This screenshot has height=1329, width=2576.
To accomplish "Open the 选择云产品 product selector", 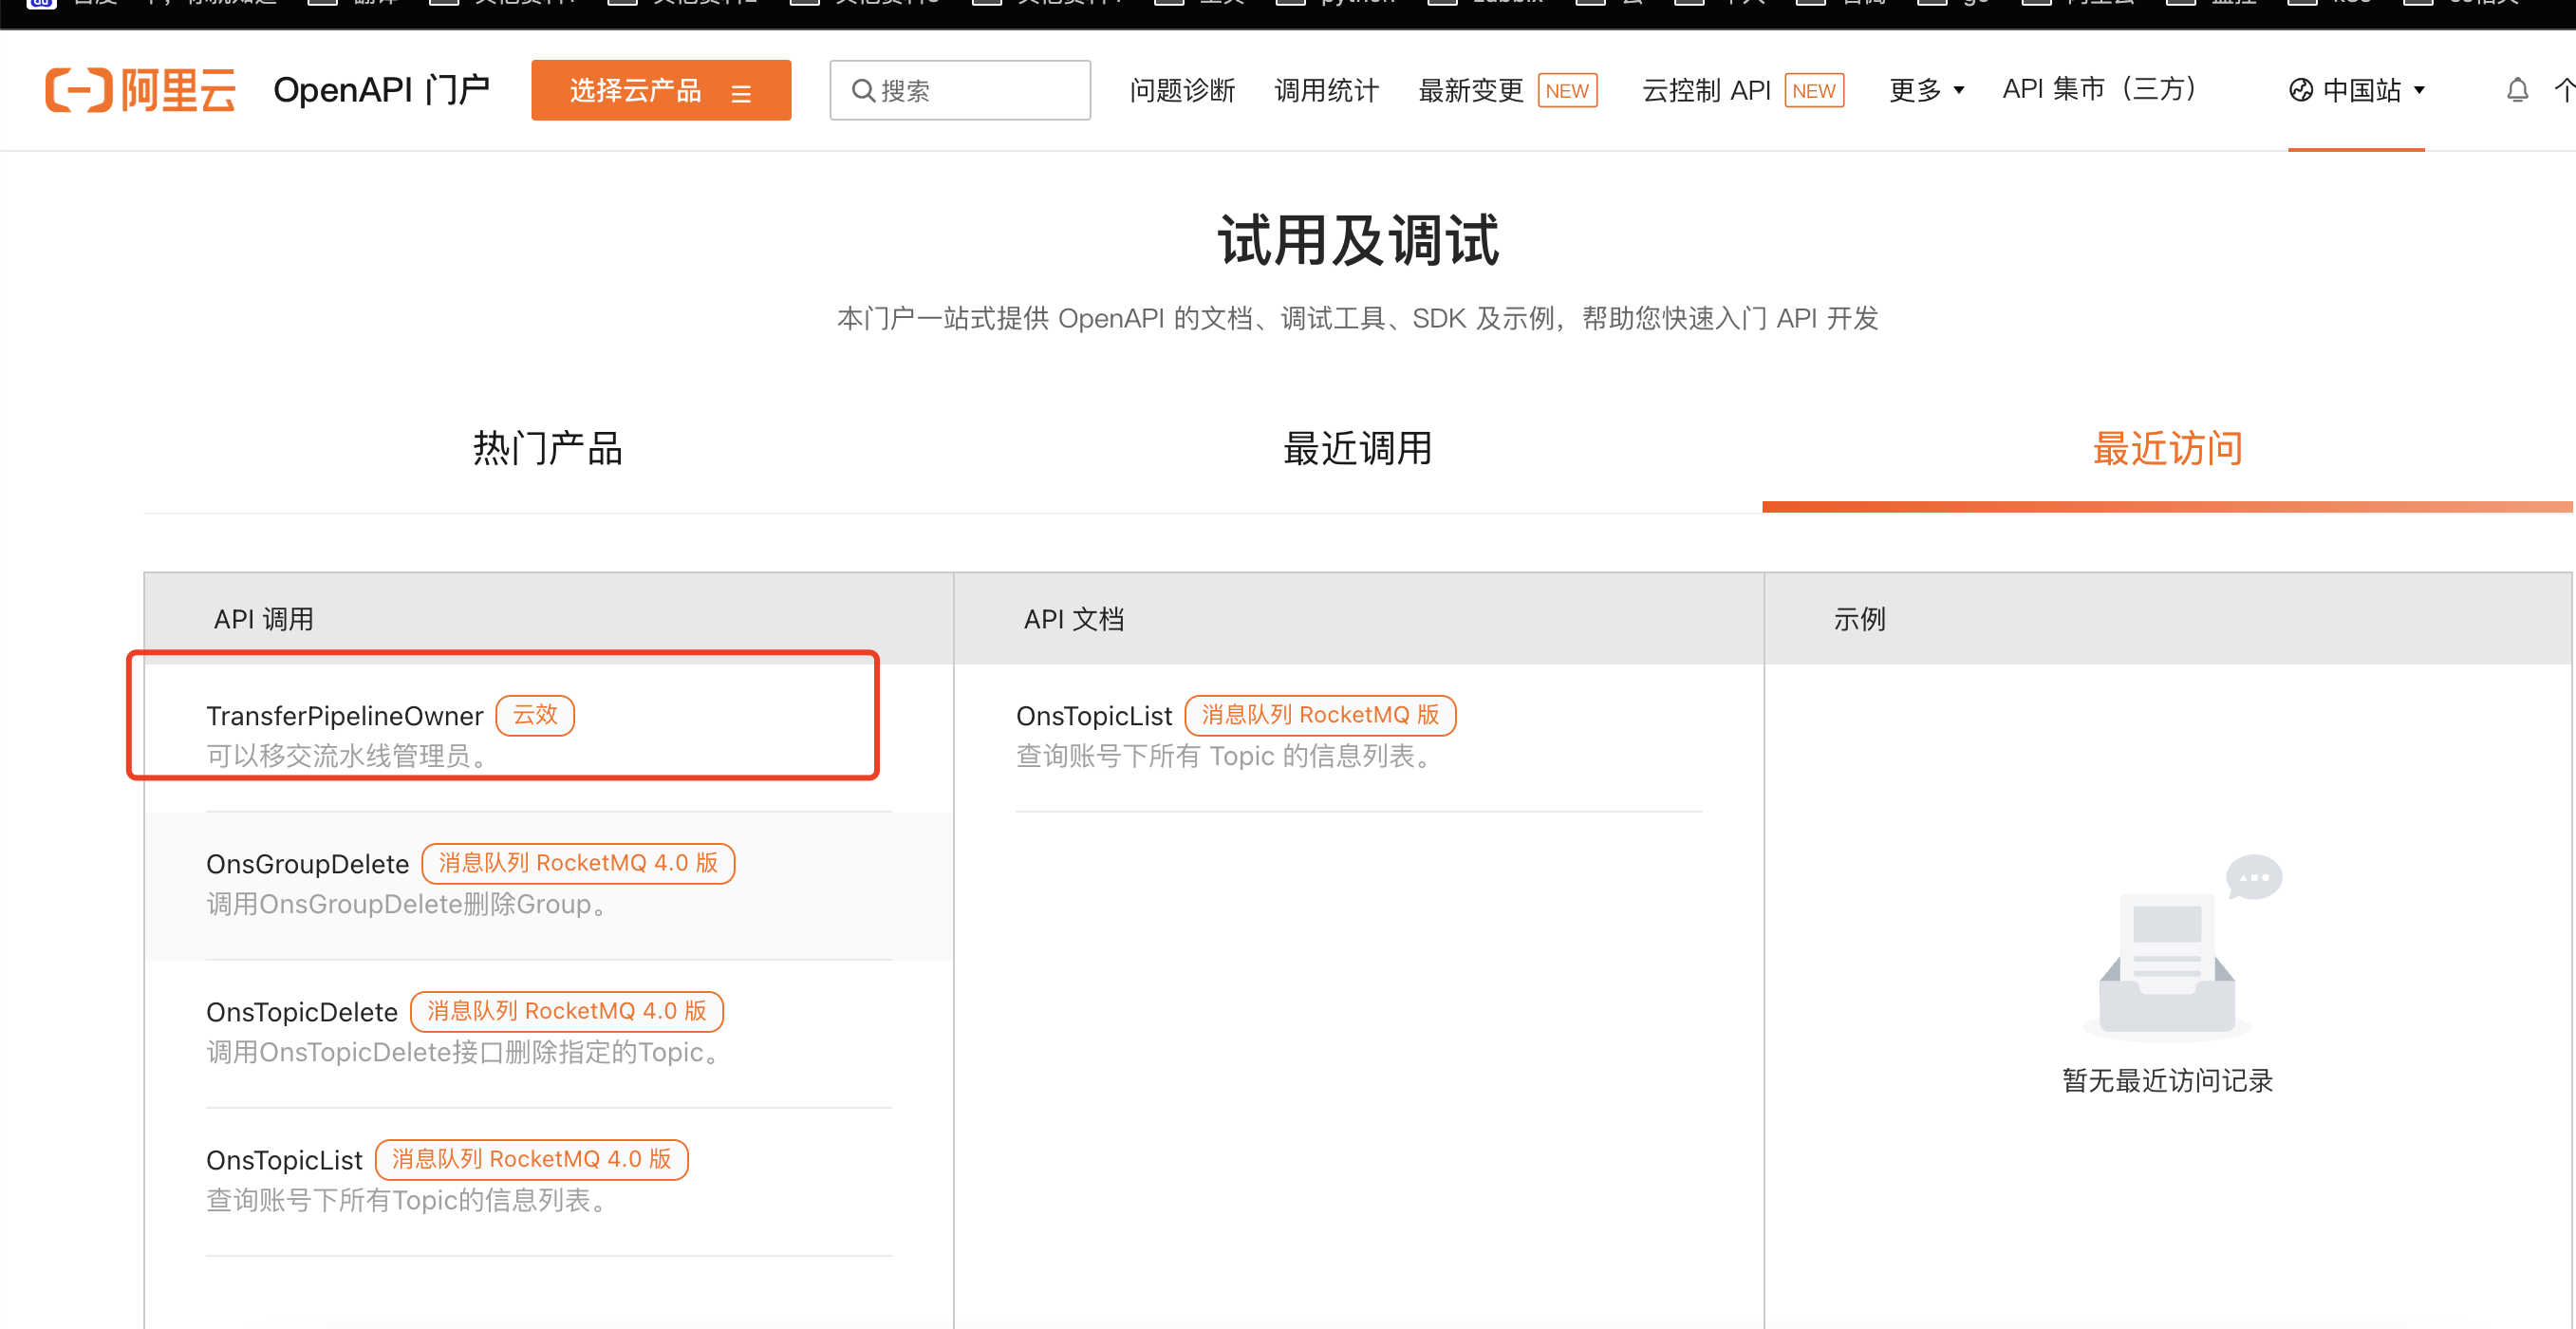I will click(x=636, y=90).
